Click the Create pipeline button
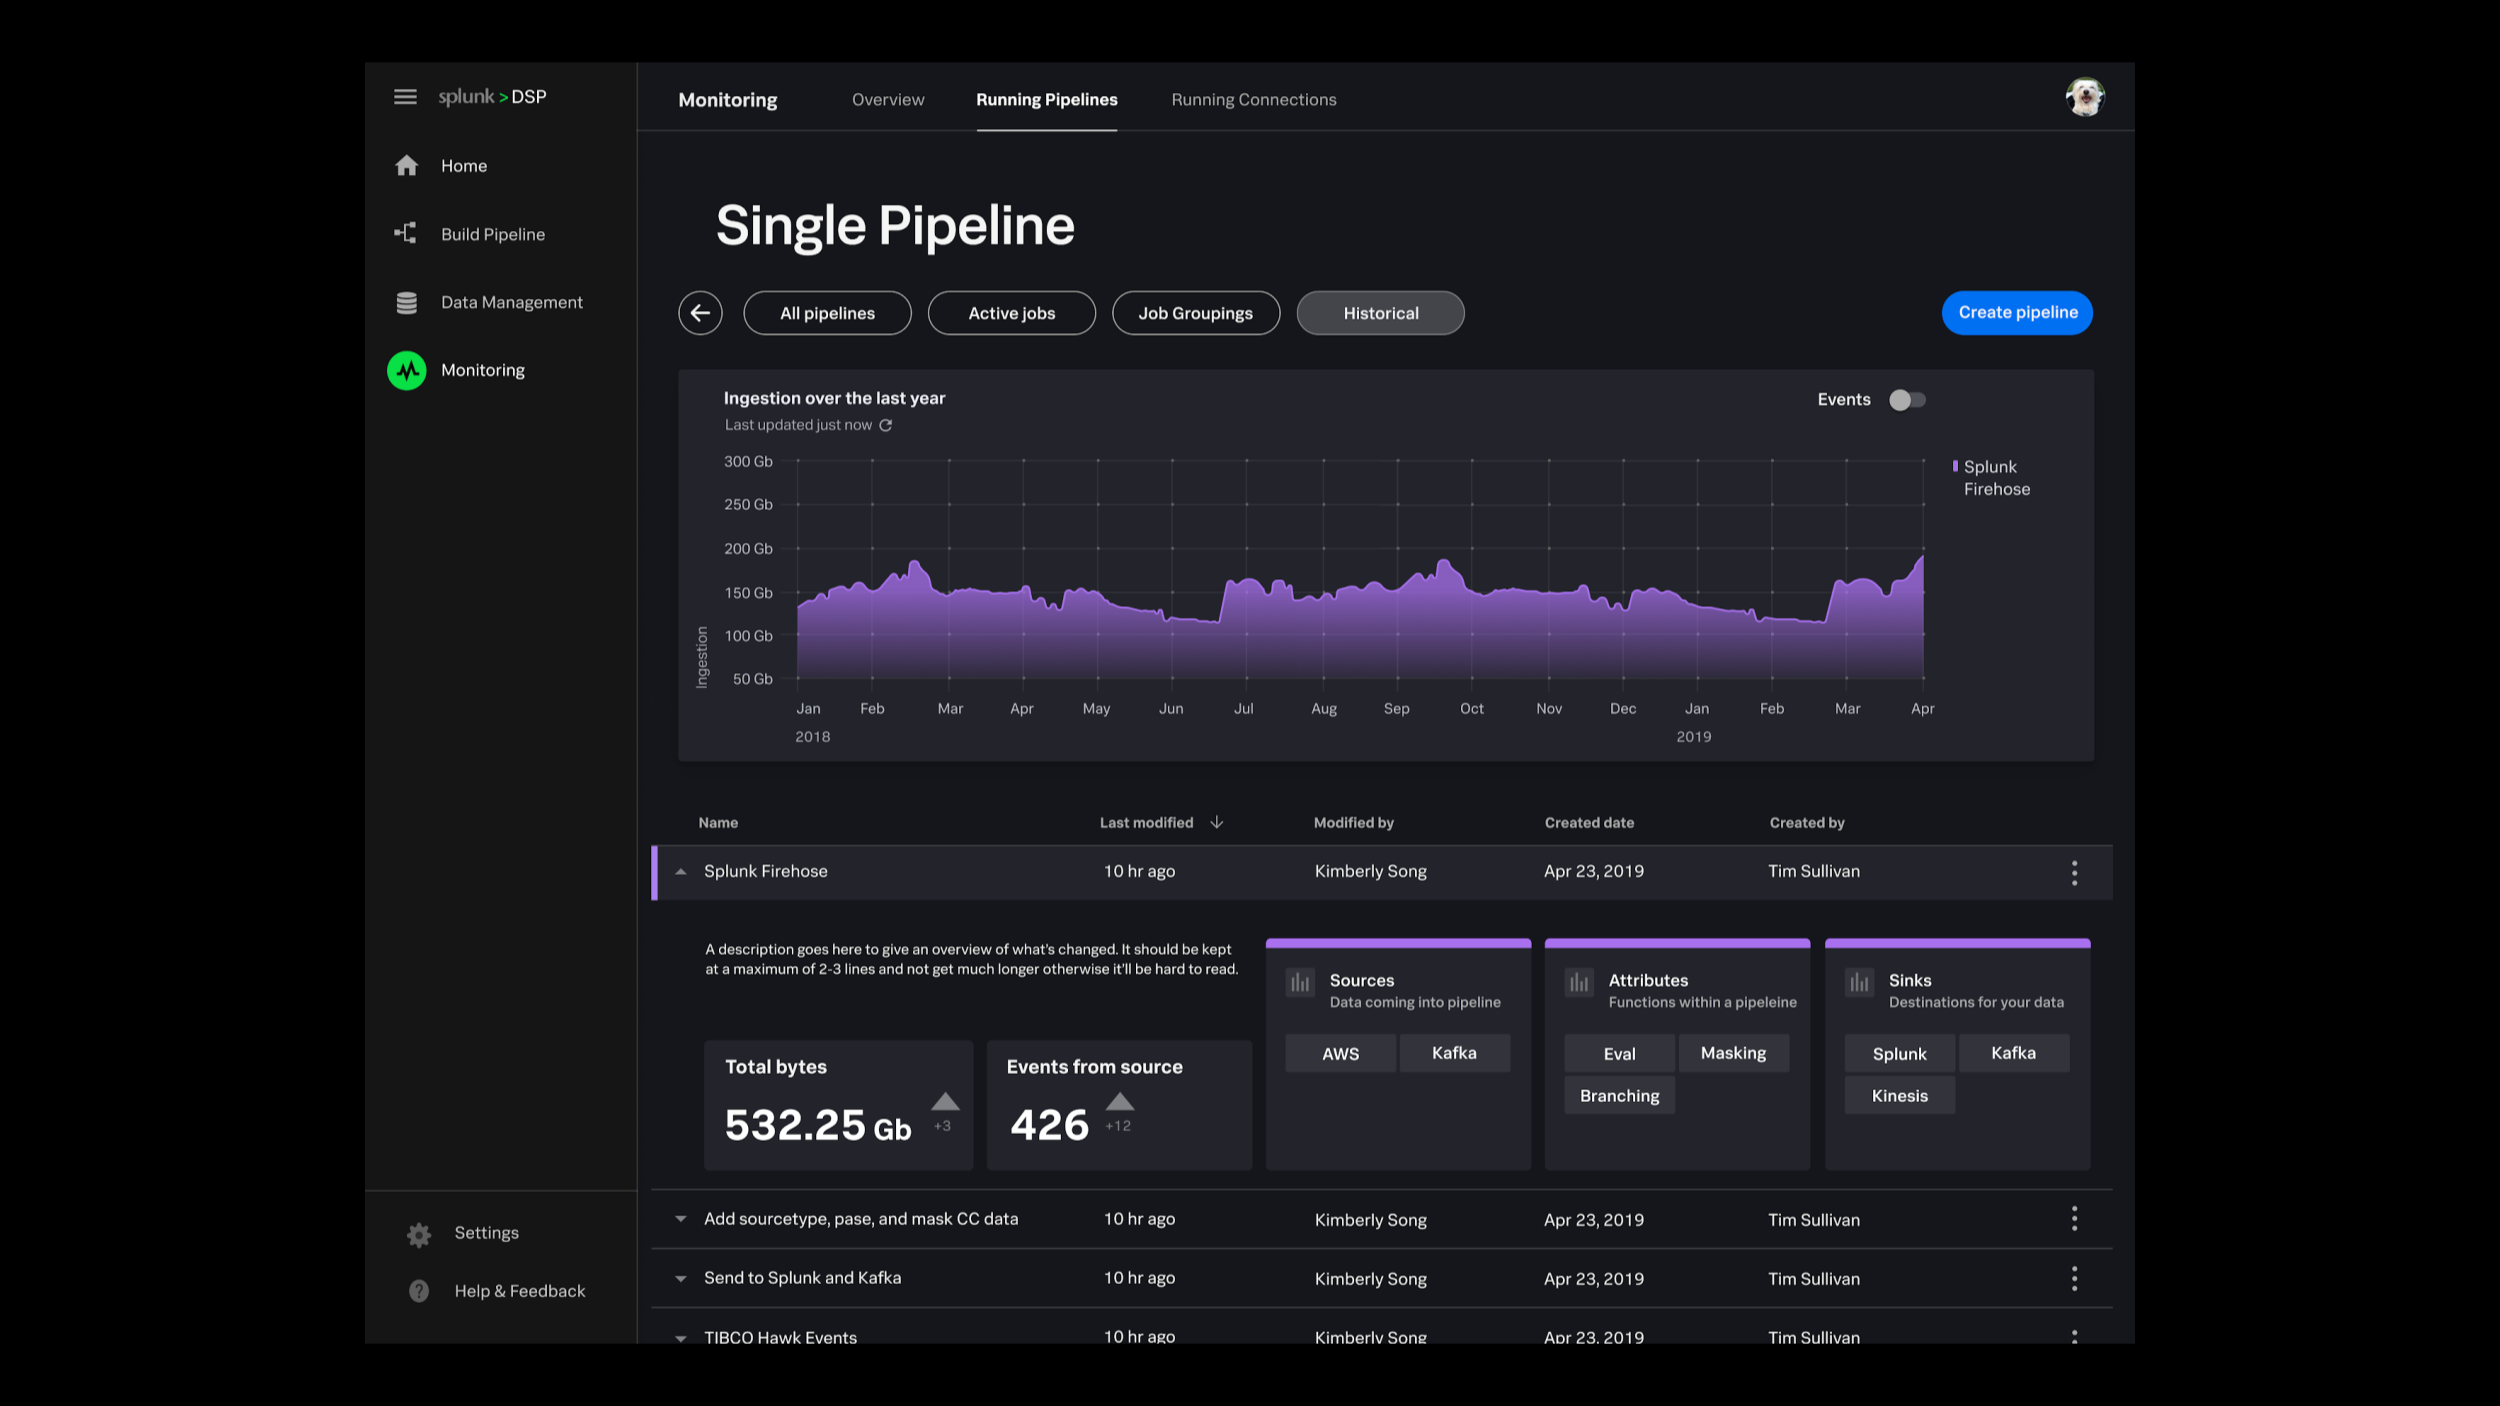The width and height of the screenshot is (2500, 1406). point(2017,313)
